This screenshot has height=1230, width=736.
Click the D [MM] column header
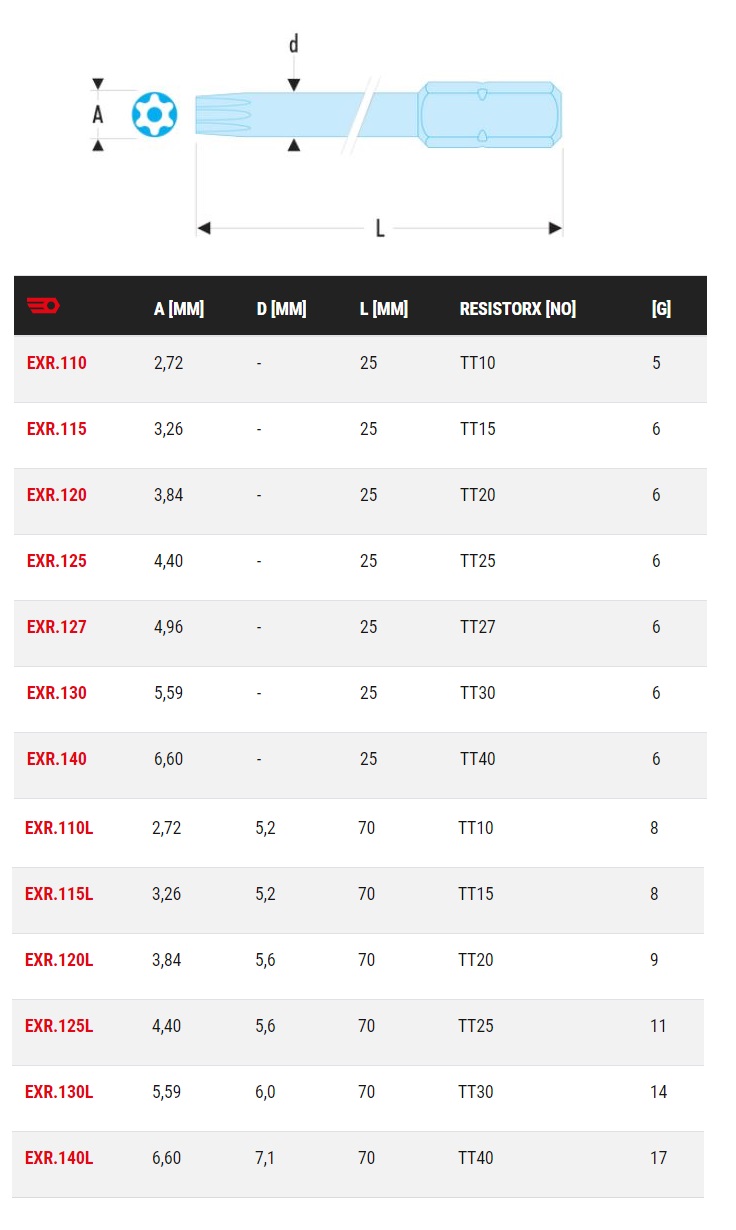click(x=281, y=309)
